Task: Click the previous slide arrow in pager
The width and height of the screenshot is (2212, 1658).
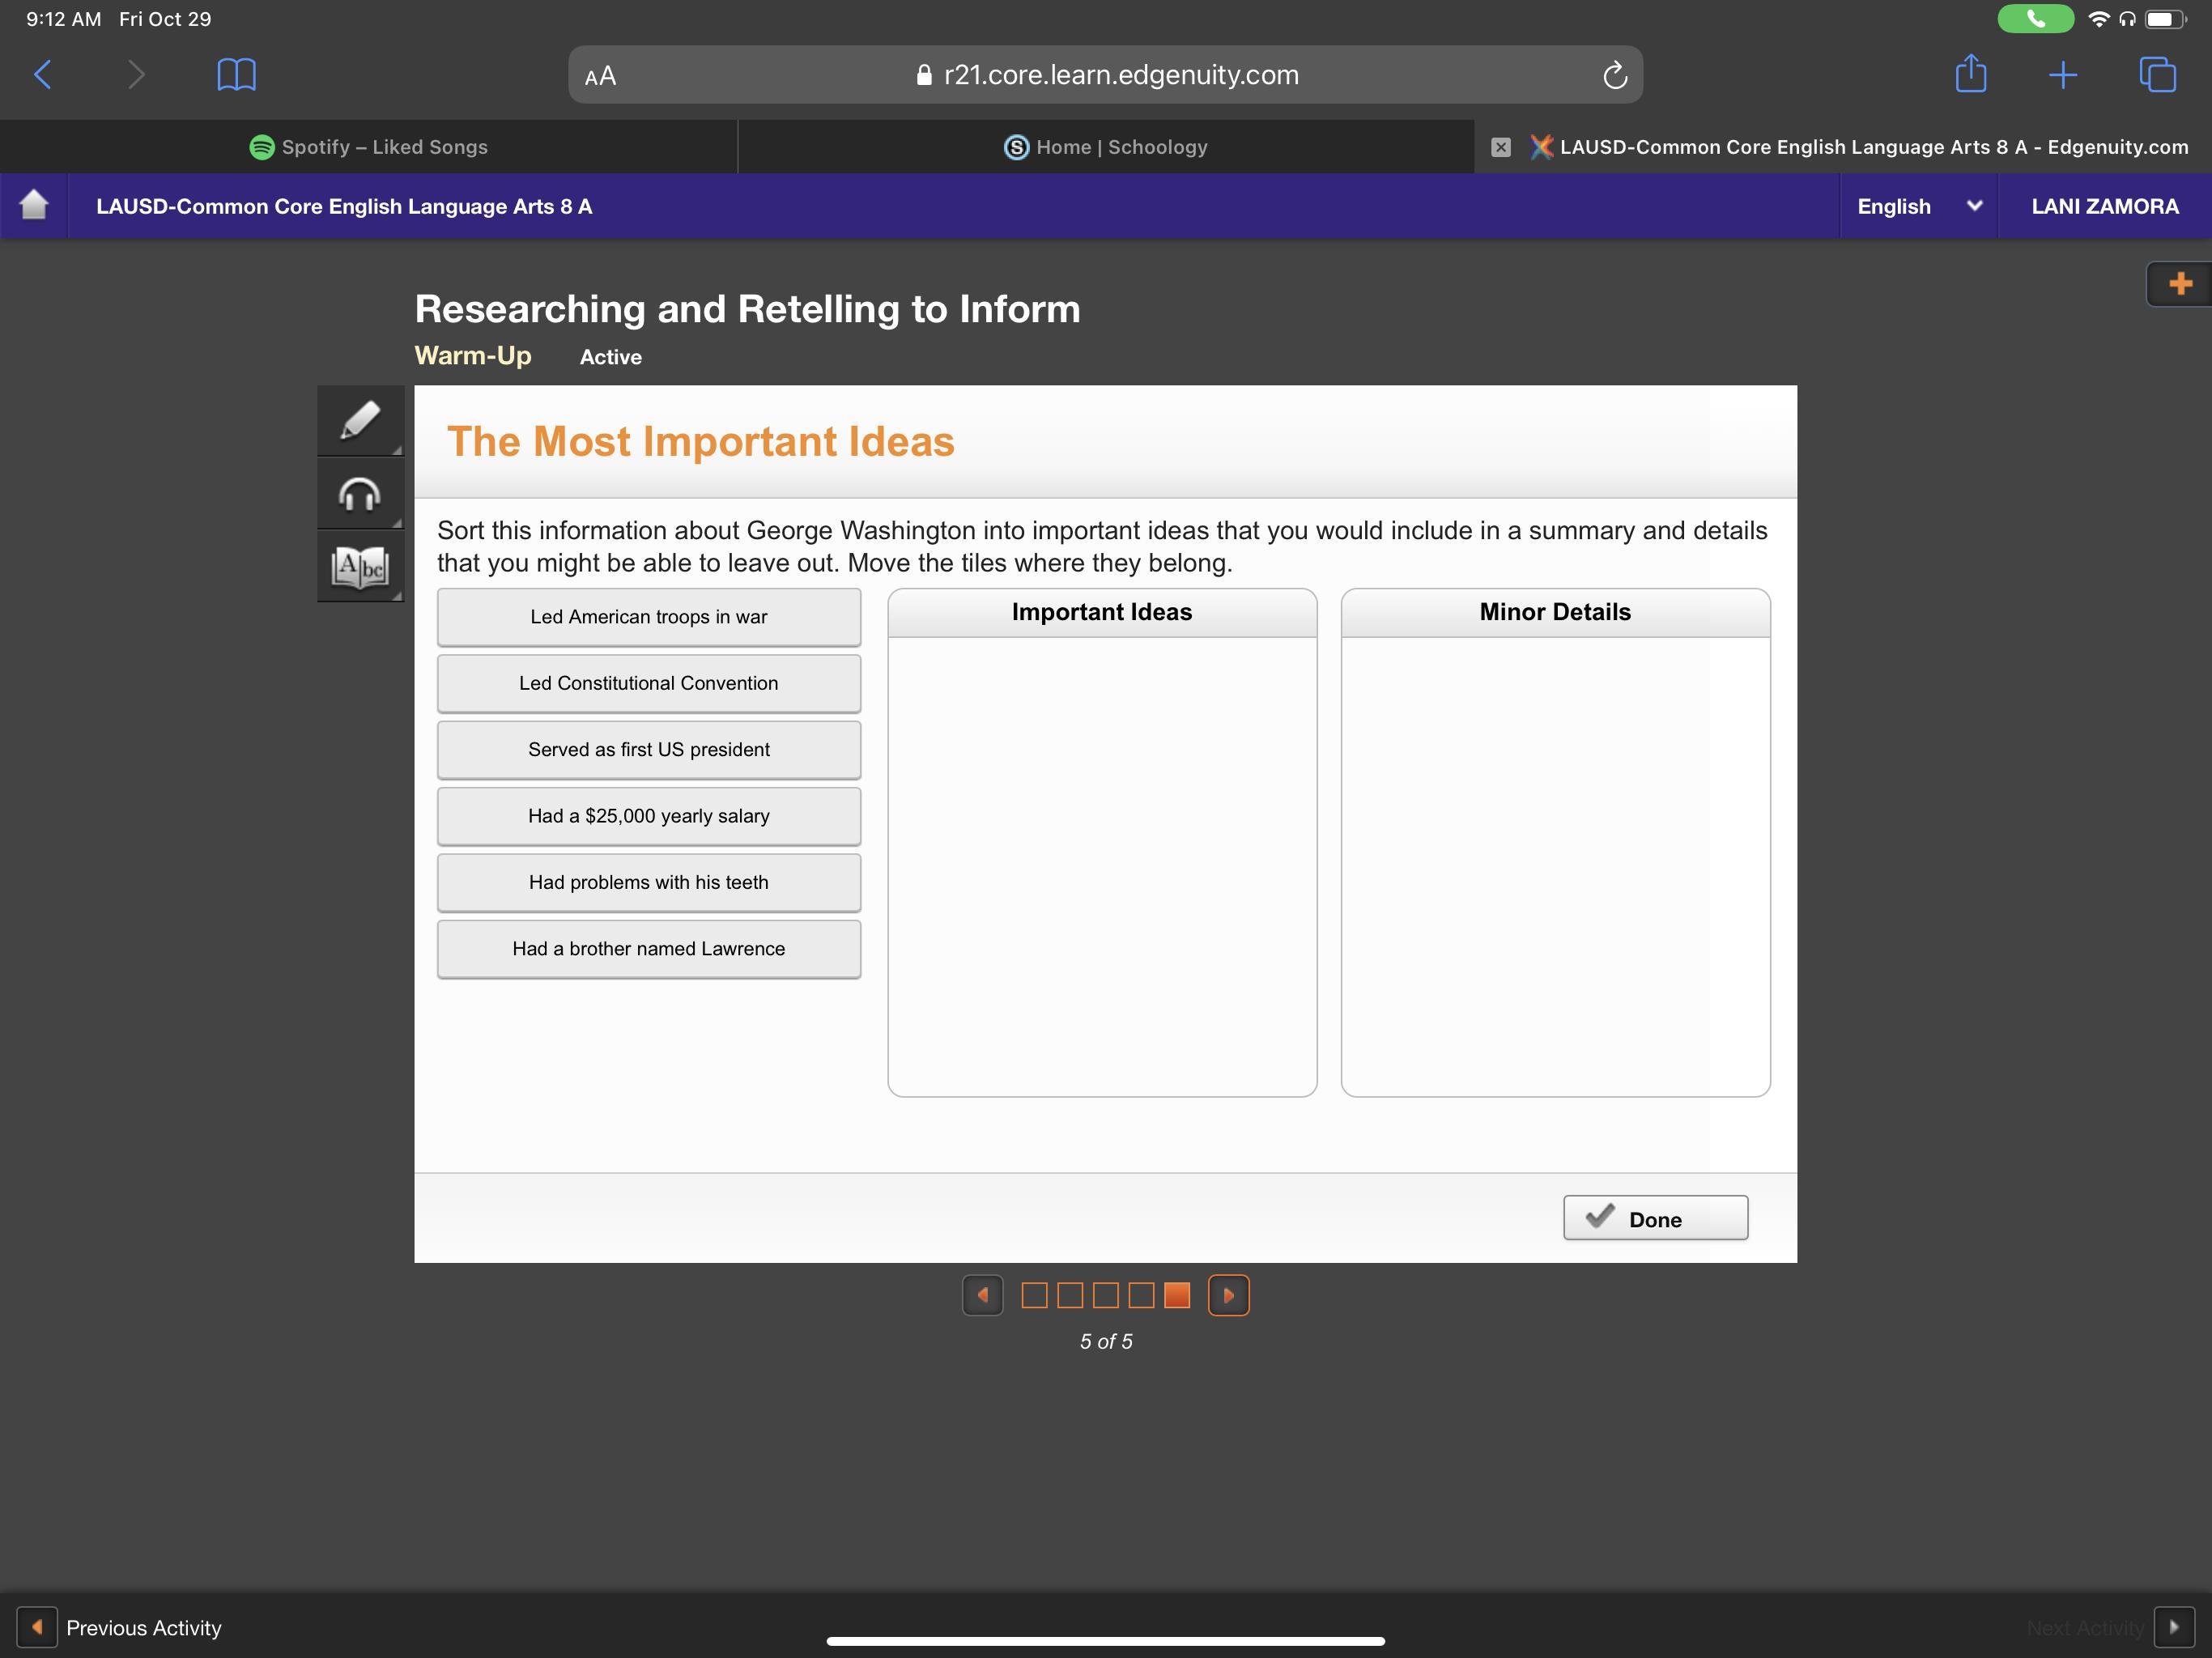Action: (x=982, y=1295)
